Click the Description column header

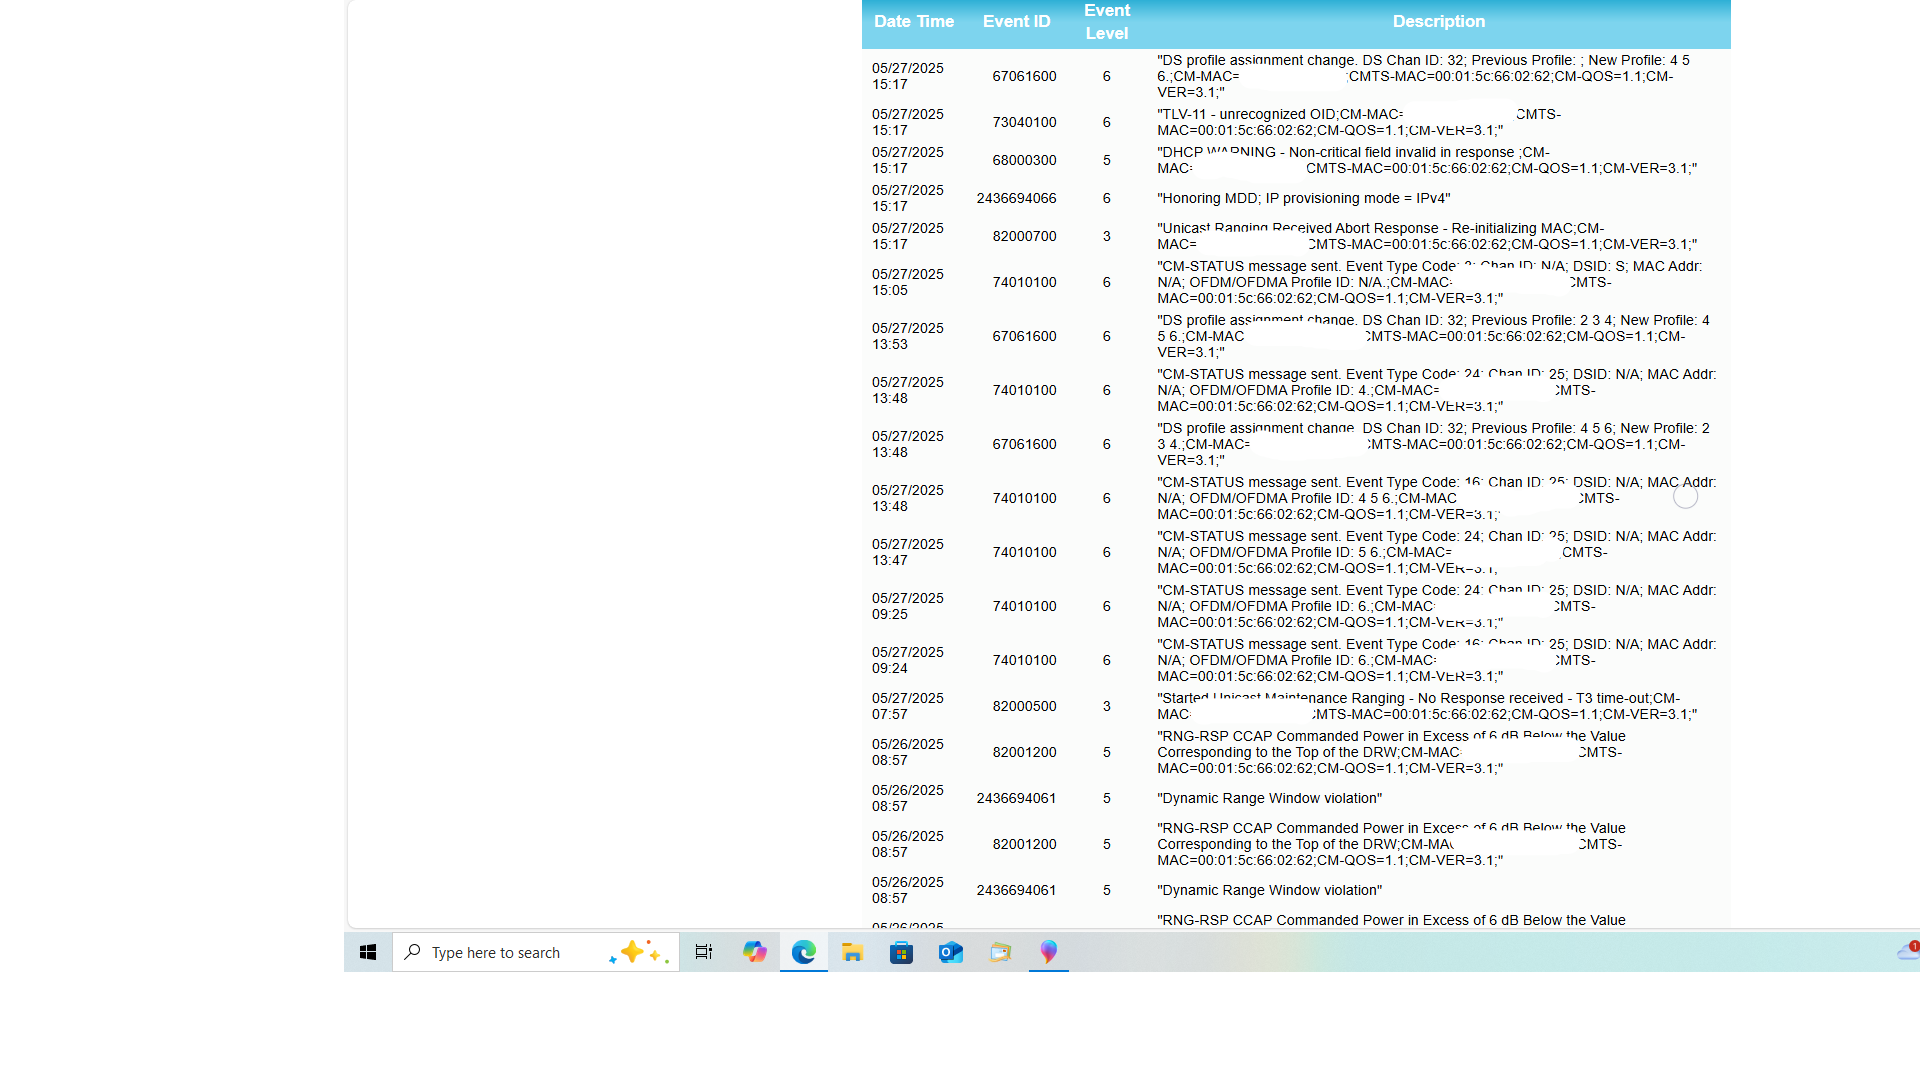1439,21
